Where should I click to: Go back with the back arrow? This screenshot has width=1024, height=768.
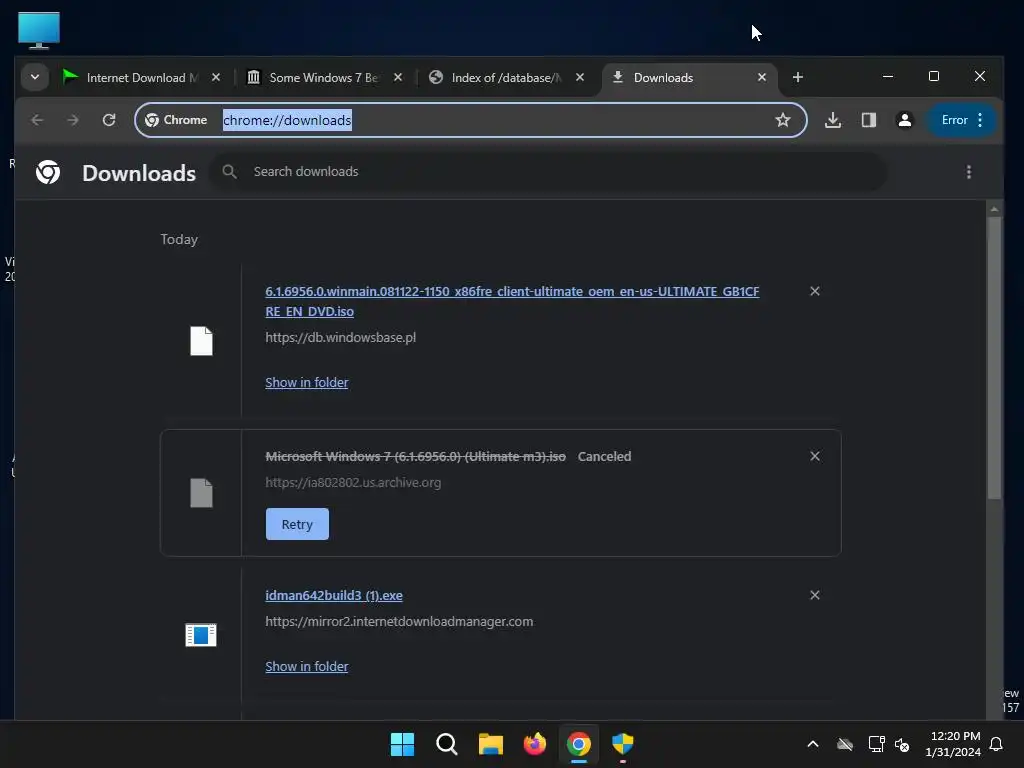tap(37, 120)
